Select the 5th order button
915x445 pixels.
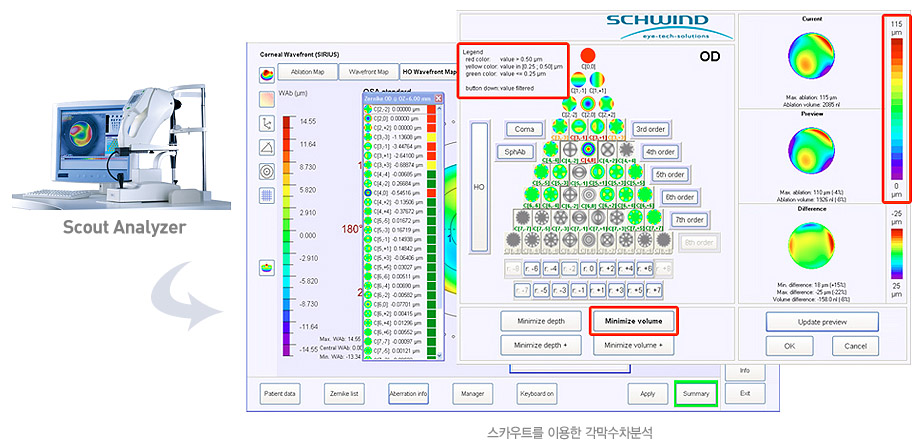[x=670, y=174]
